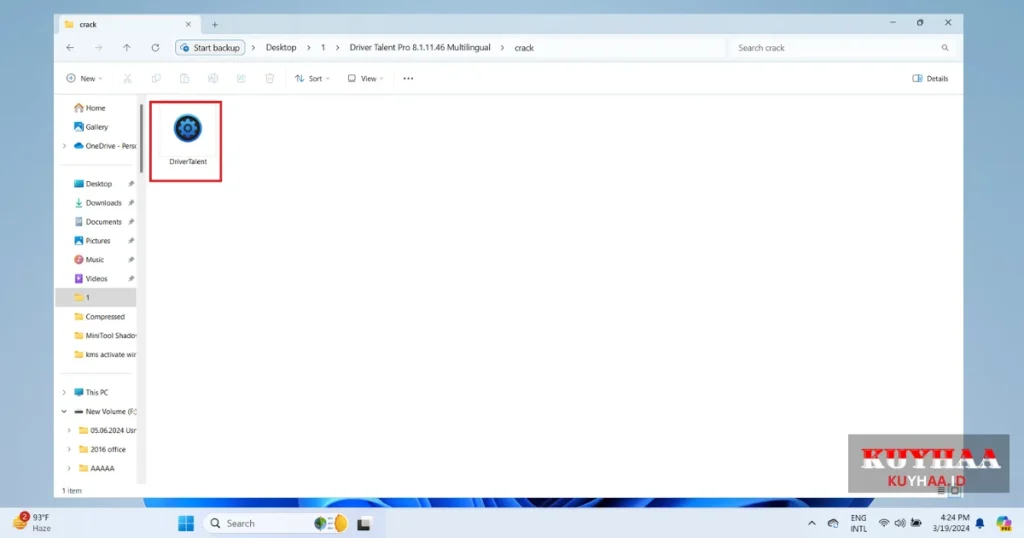Open the clock showing 4:24 PM
The height and width of the screenshot is (538, 1024).
coord(951,523)
